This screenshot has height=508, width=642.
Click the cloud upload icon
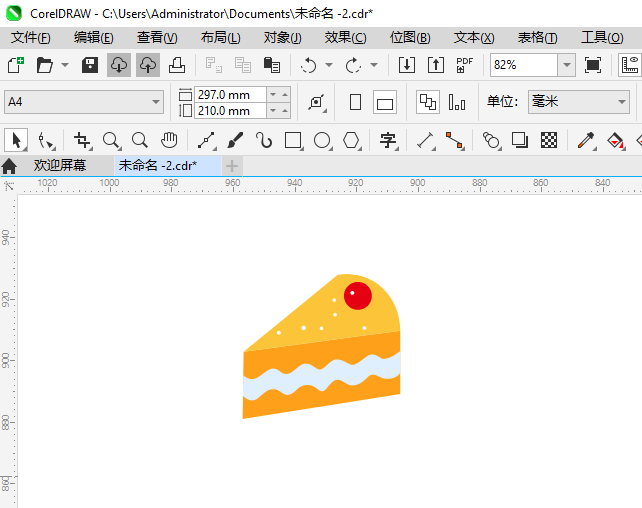148,65
